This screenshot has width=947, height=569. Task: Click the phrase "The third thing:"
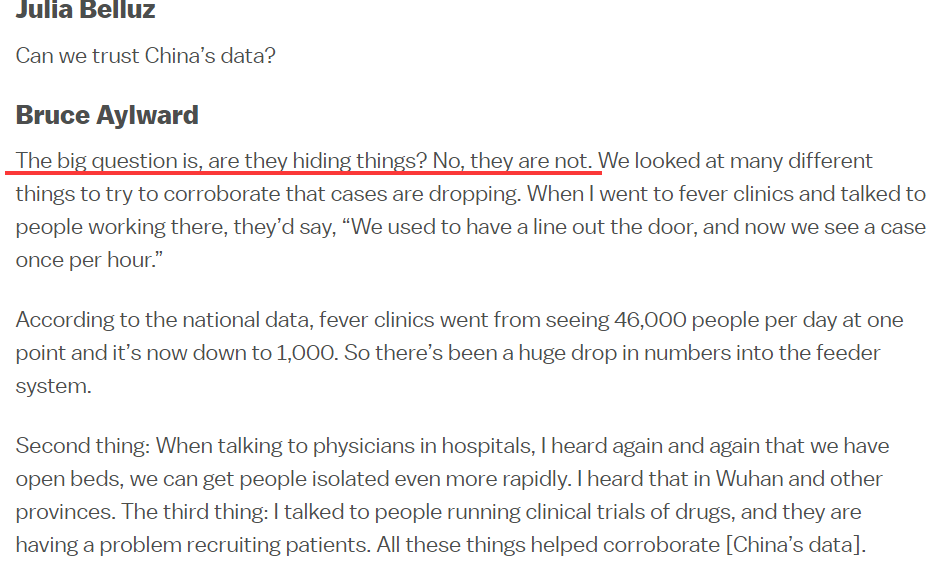[193, 511]
